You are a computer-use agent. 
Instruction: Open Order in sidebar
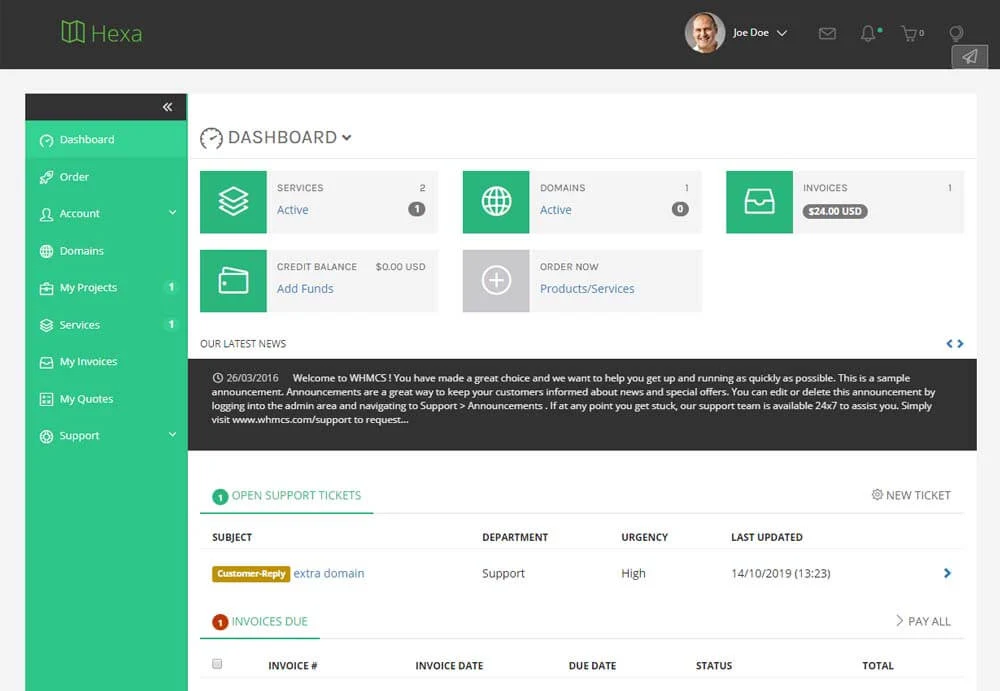[106, 177]
